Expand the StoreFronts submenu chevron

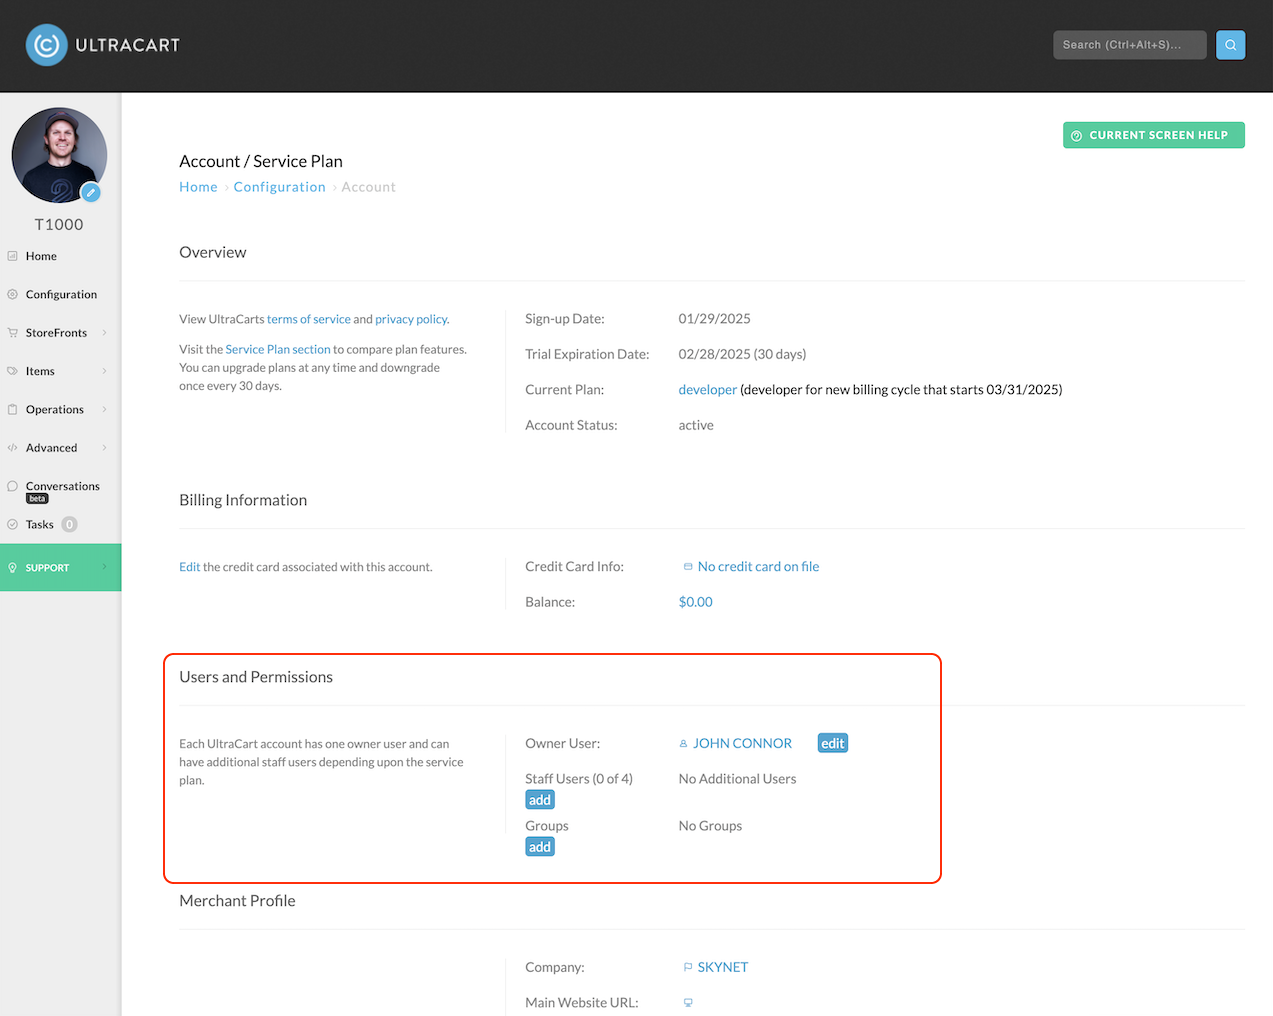104,333
